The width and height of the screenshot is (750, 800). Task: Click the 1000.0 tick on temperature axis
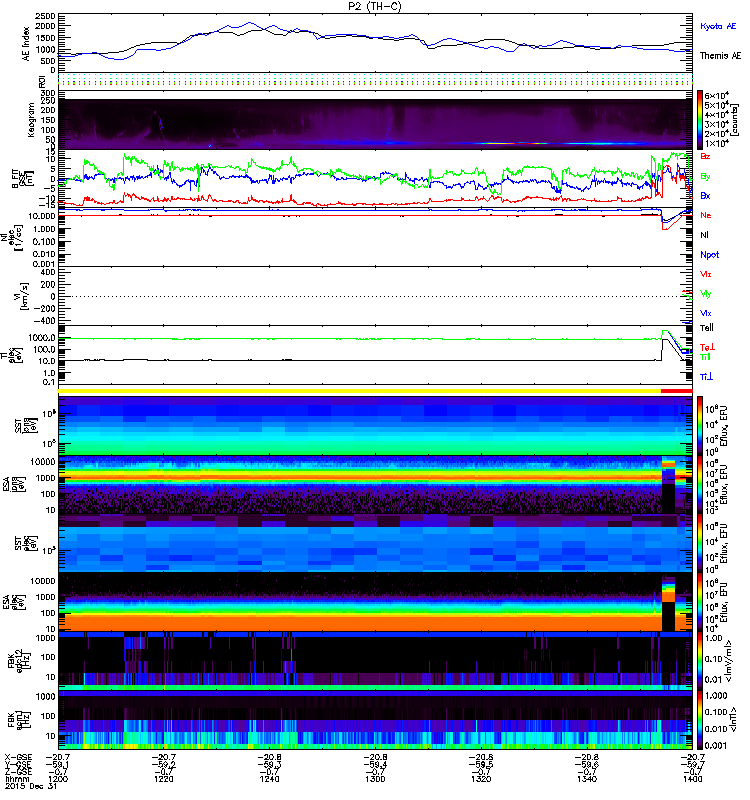pyautogui.click(x=42, y=338)
